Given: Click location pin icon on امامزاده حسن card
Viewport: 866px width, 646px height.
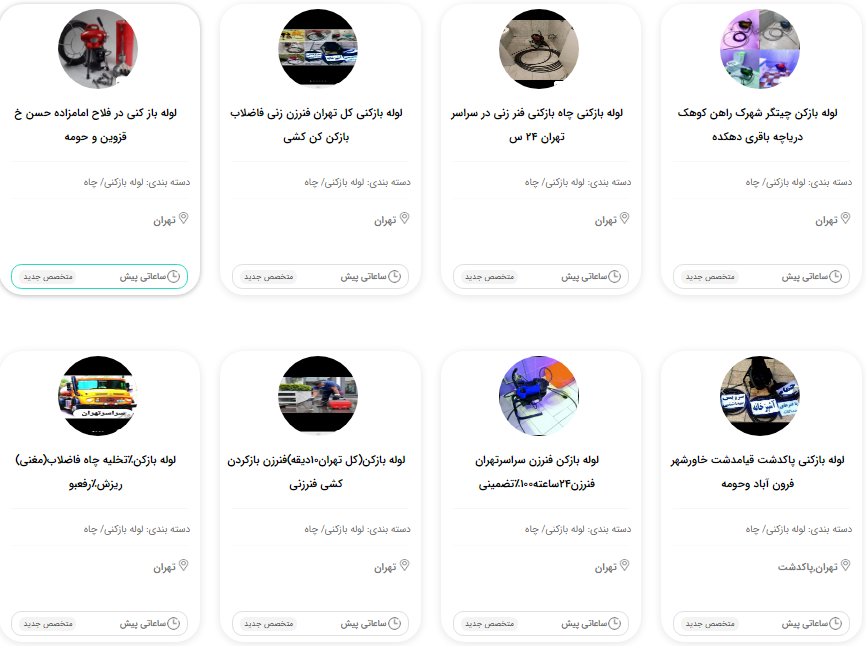Looking at the screenshot, I should [x=184, y=219].
